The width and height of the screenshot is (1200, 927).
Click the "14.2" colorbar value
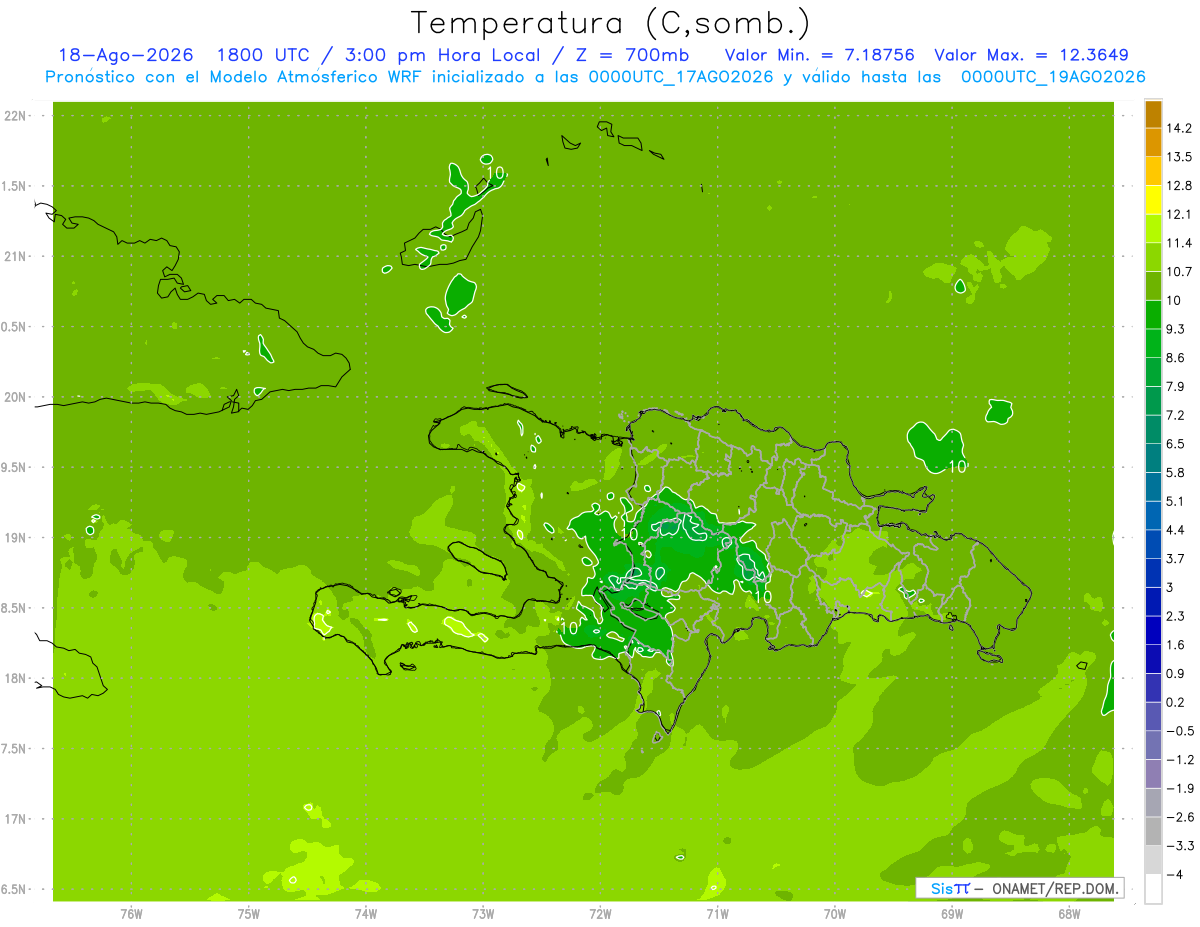pos(1179,128)
